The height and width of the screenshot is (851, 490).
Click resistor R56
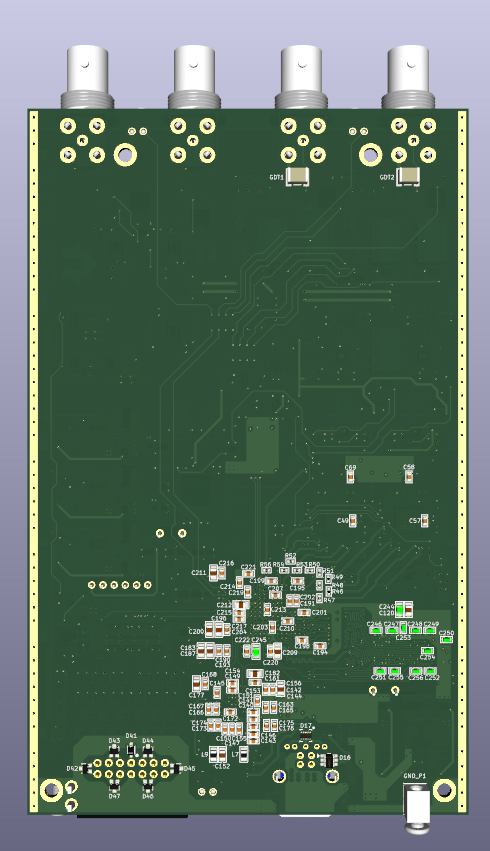[x=266, y=570]
